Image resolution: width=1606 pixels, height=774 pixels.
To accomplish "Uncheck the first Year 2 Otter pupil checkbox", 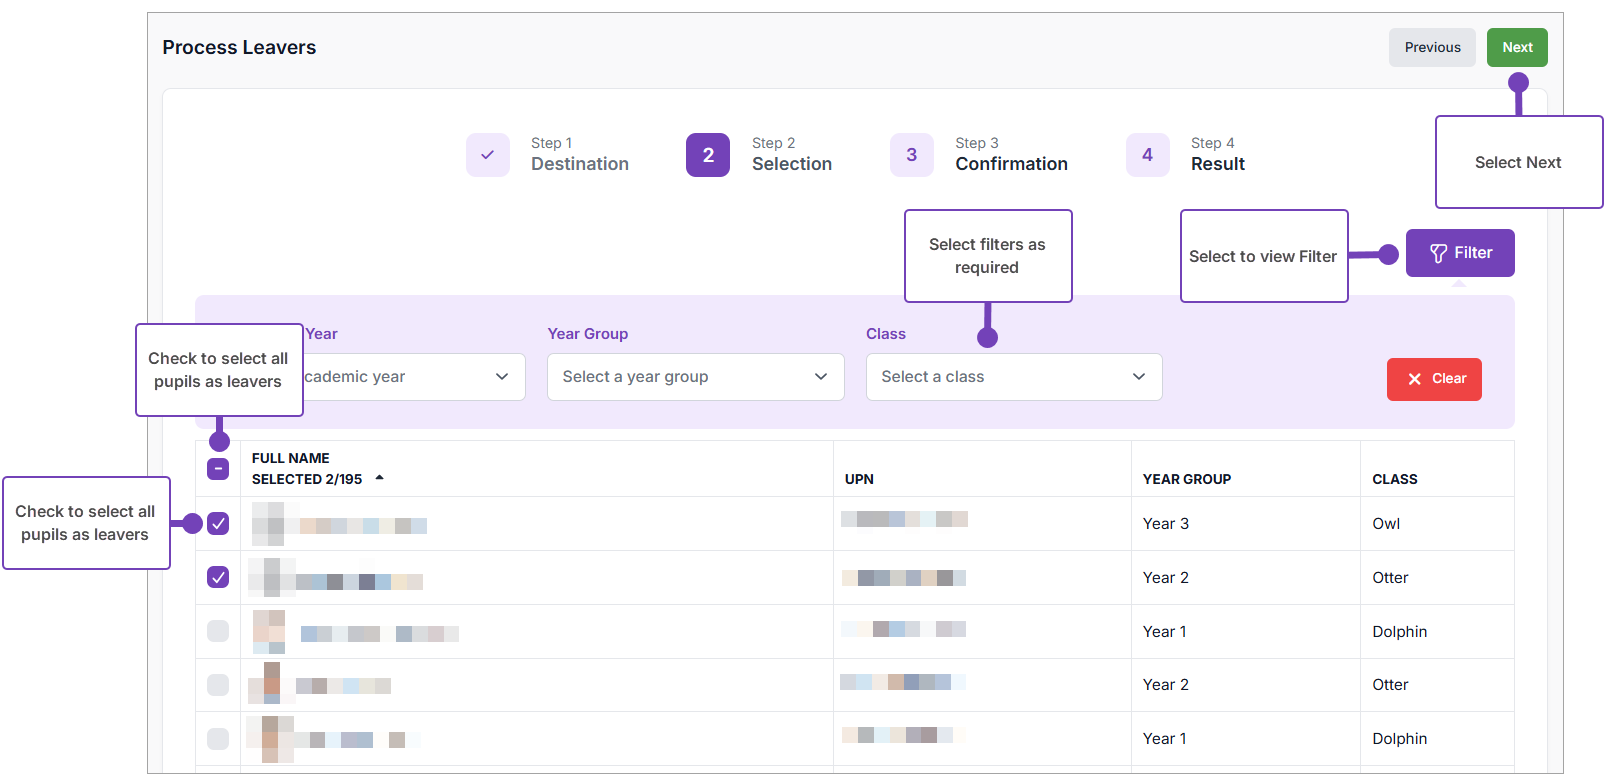I will (218, 578).
